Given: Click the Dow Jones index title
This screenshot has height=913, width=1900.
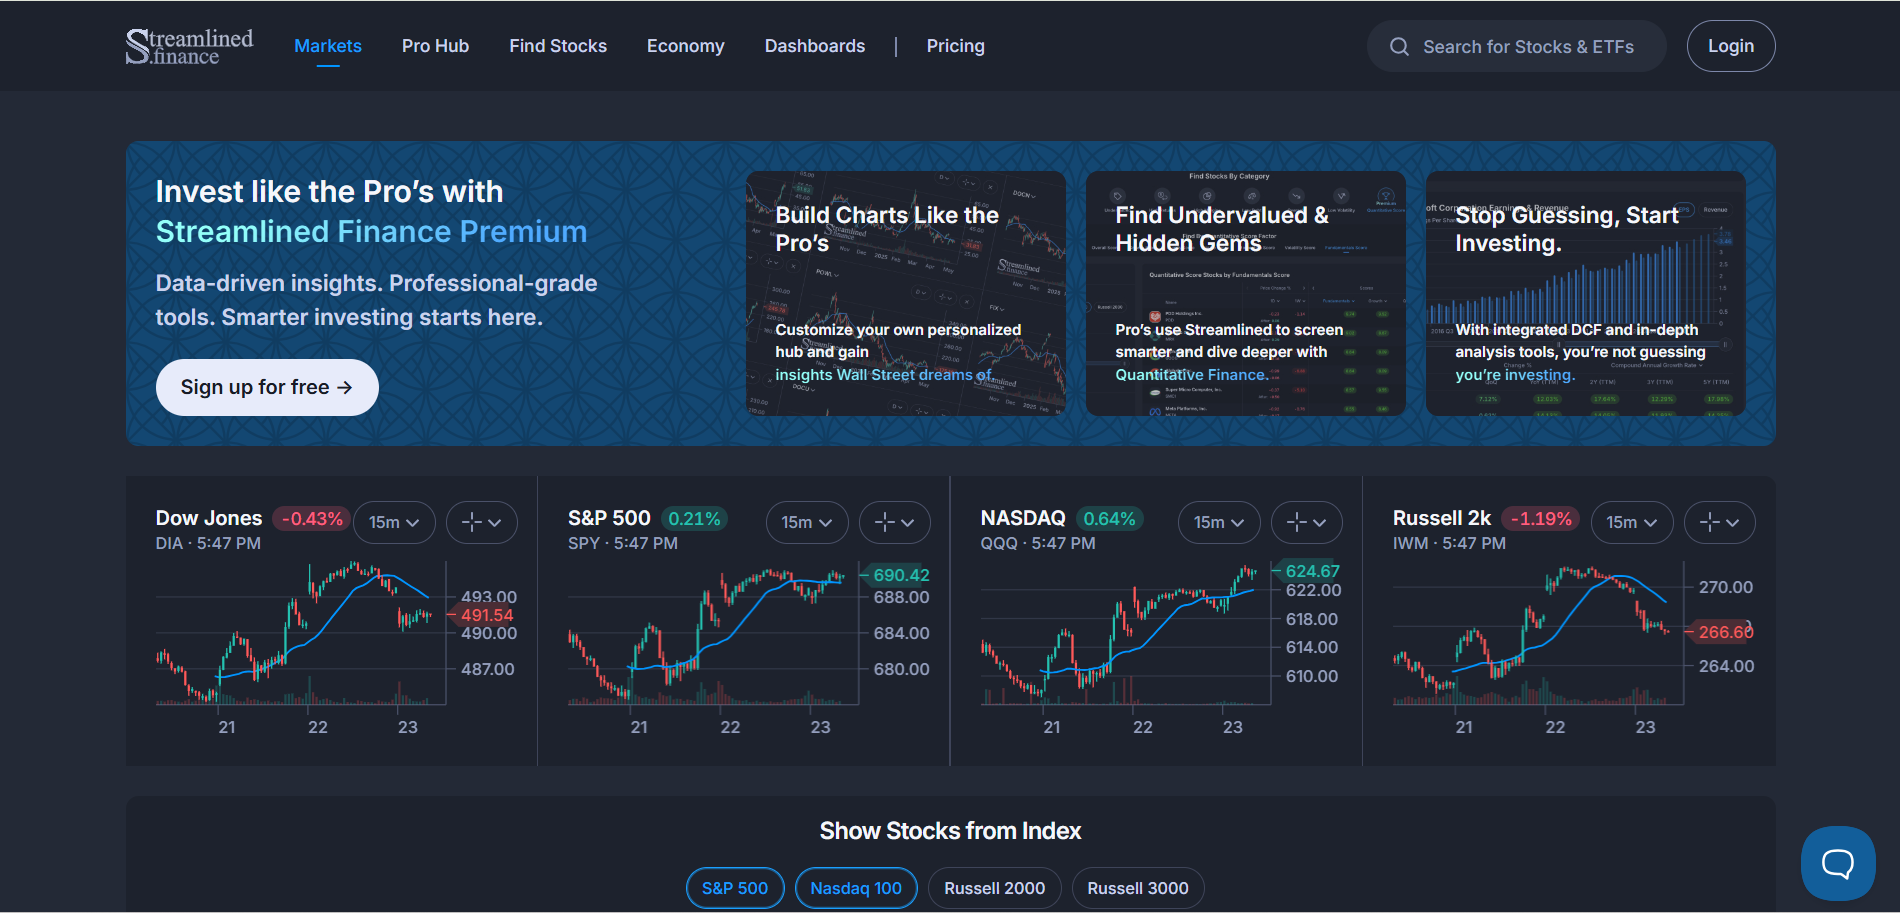Looking at the screenshot, I should tap(209, 518).
